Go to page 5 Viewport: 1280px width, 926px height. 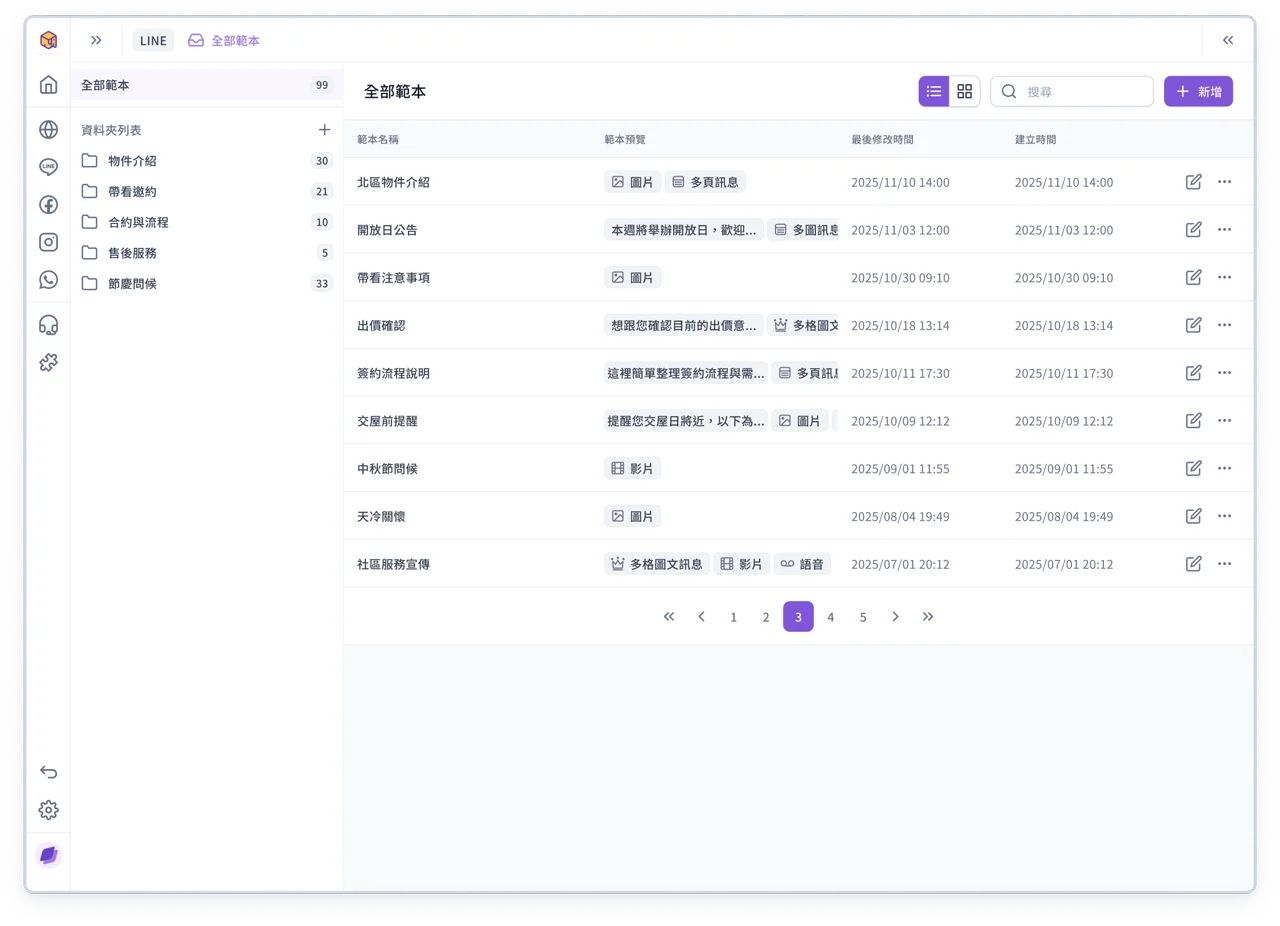(x=863, y=617)
